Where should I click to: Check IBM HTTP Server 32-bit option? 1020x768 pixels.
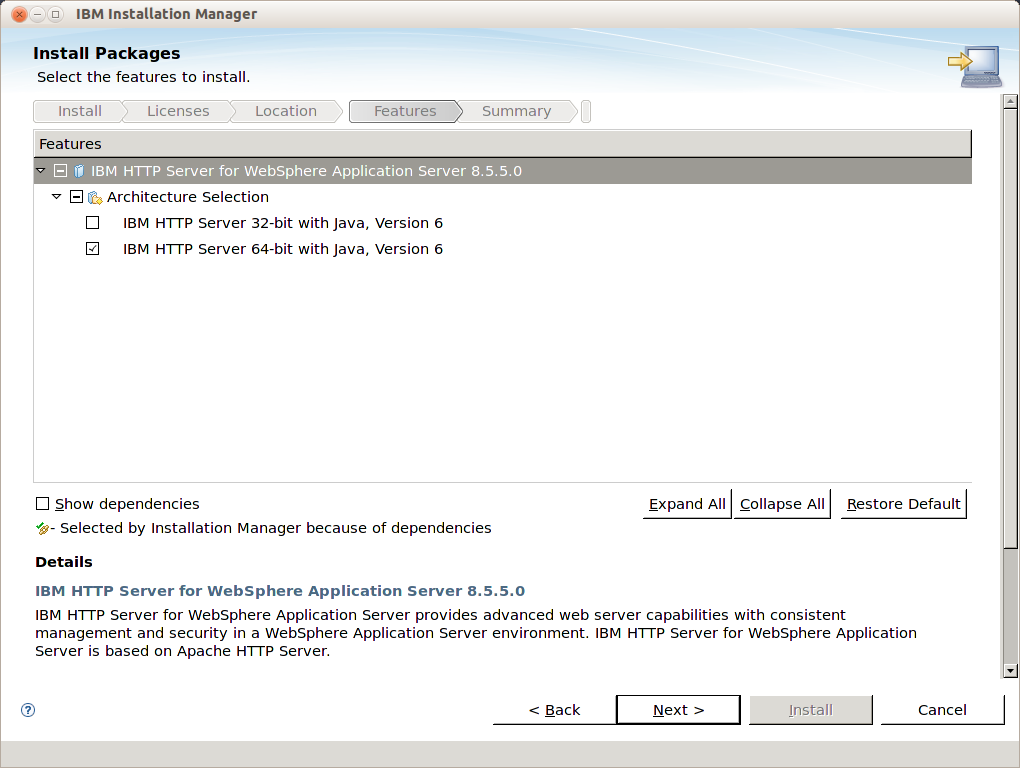click(x=92, y=223)
